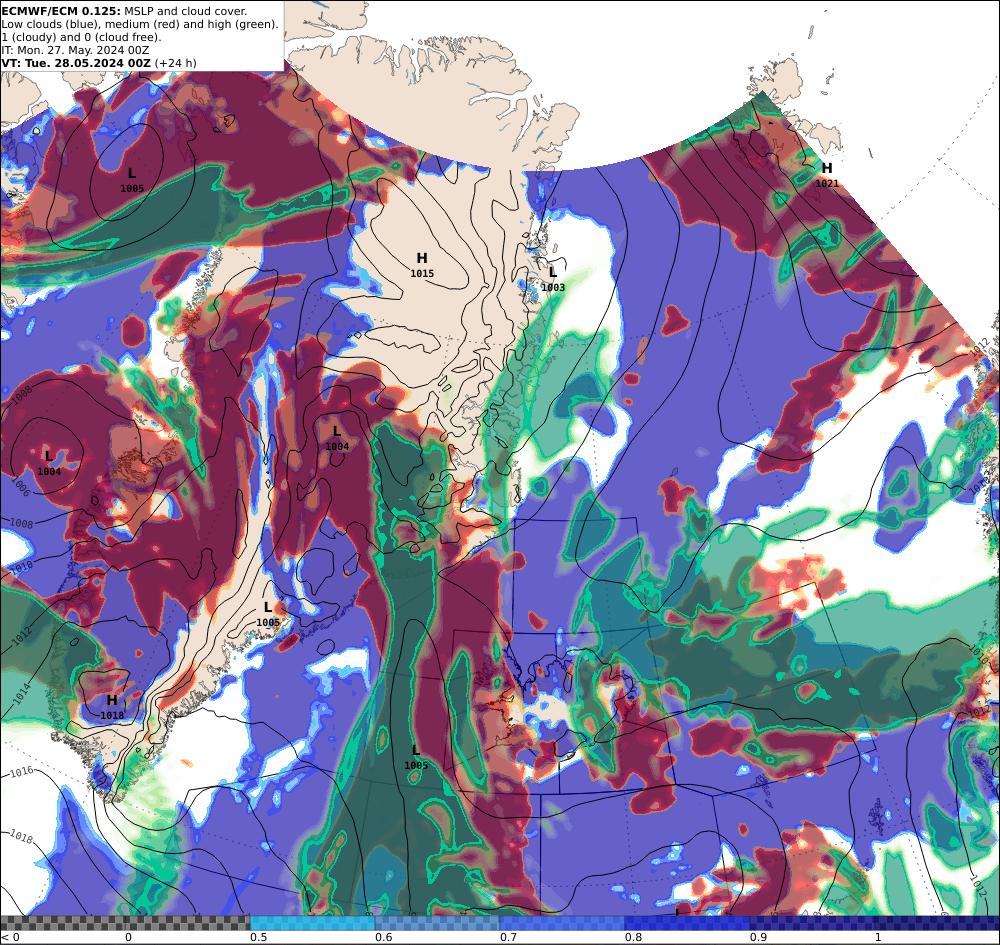Screen dimensions: 1000x945
Task: Click the 1006 isobar label
Action: (20, 489)
